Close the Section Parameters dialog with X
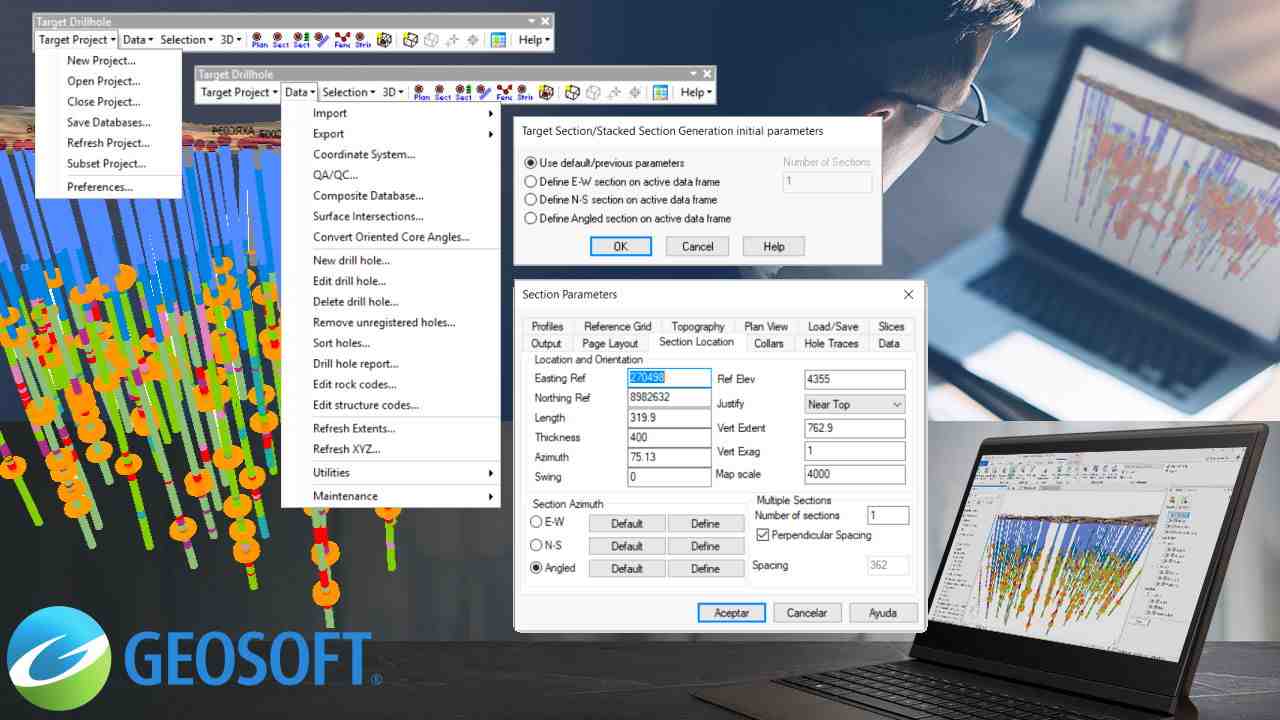 908,294
